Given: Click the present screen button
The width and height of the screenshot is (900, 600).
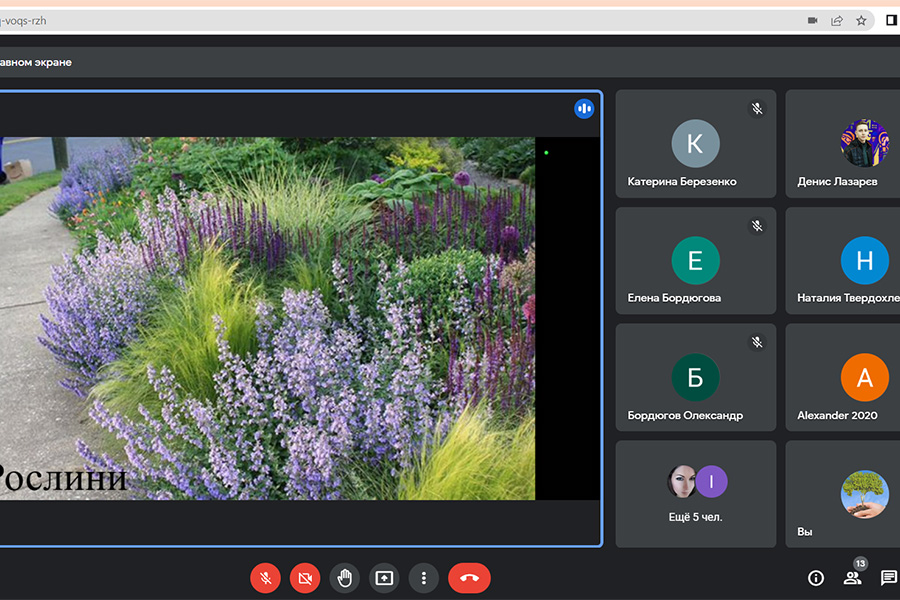Looking at the screenshot, I should tap(384, 577).
